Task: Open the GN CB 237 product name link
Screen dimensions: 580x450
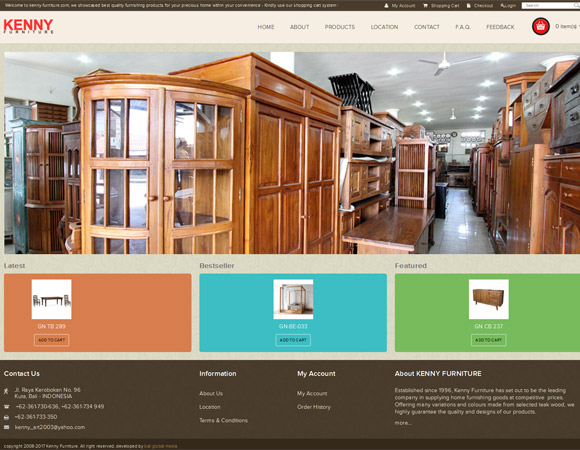Action: pyautogui.click(x=489, y=326)
